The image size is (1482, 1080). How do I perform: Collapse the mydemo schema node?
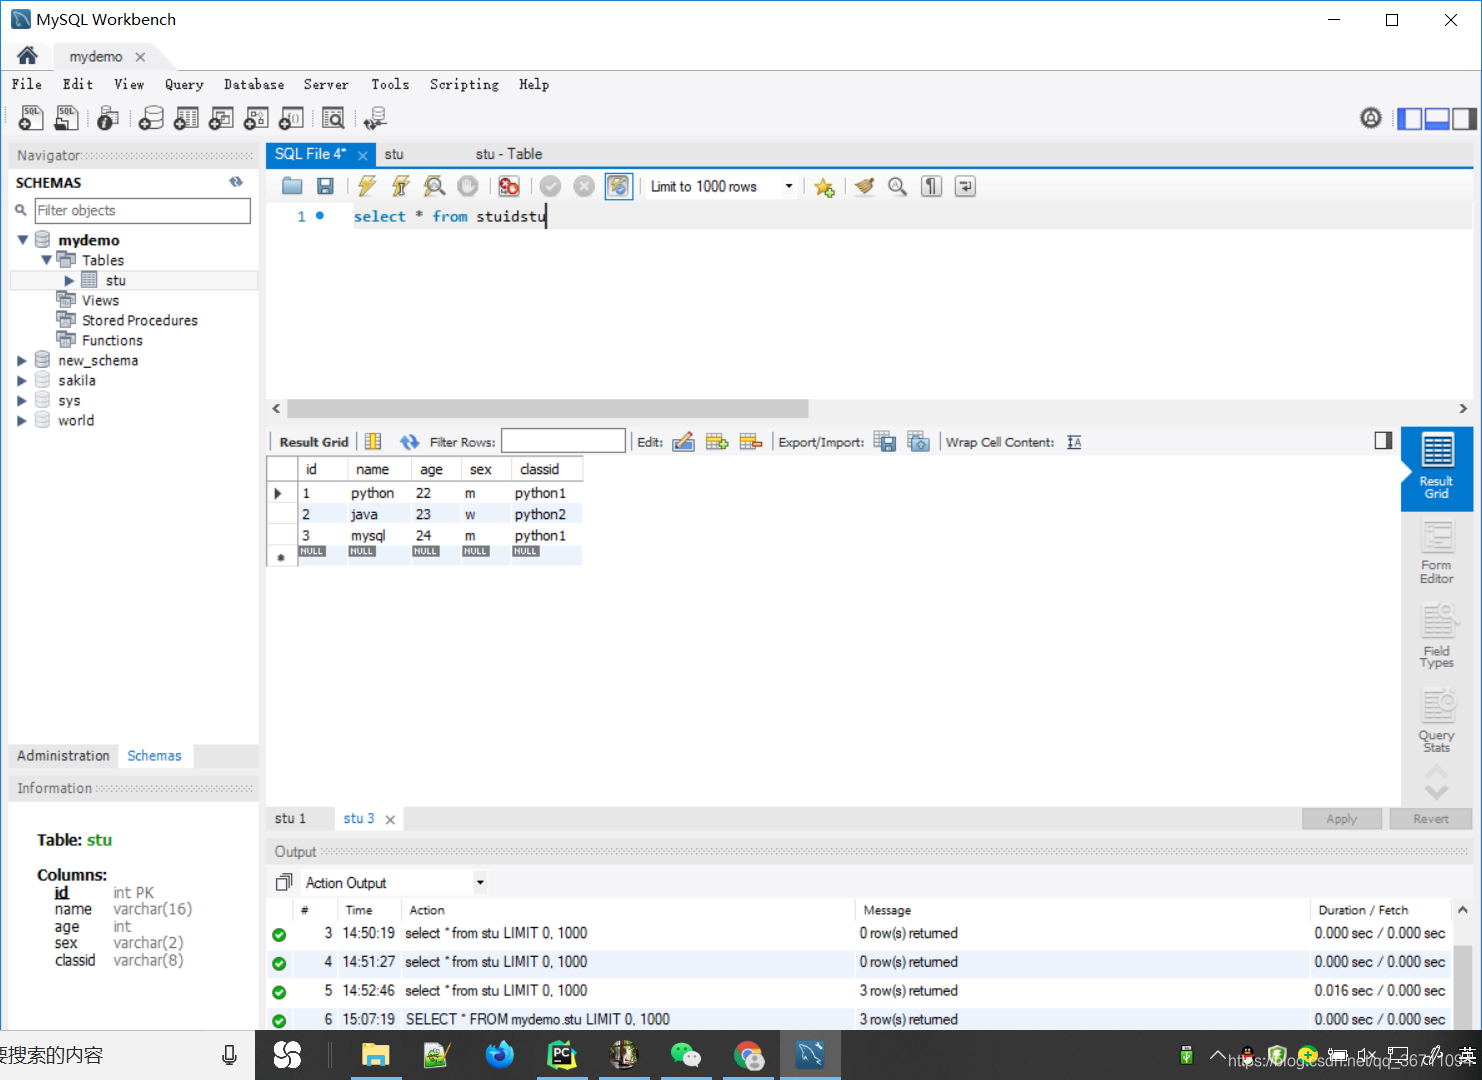point(23,240)
